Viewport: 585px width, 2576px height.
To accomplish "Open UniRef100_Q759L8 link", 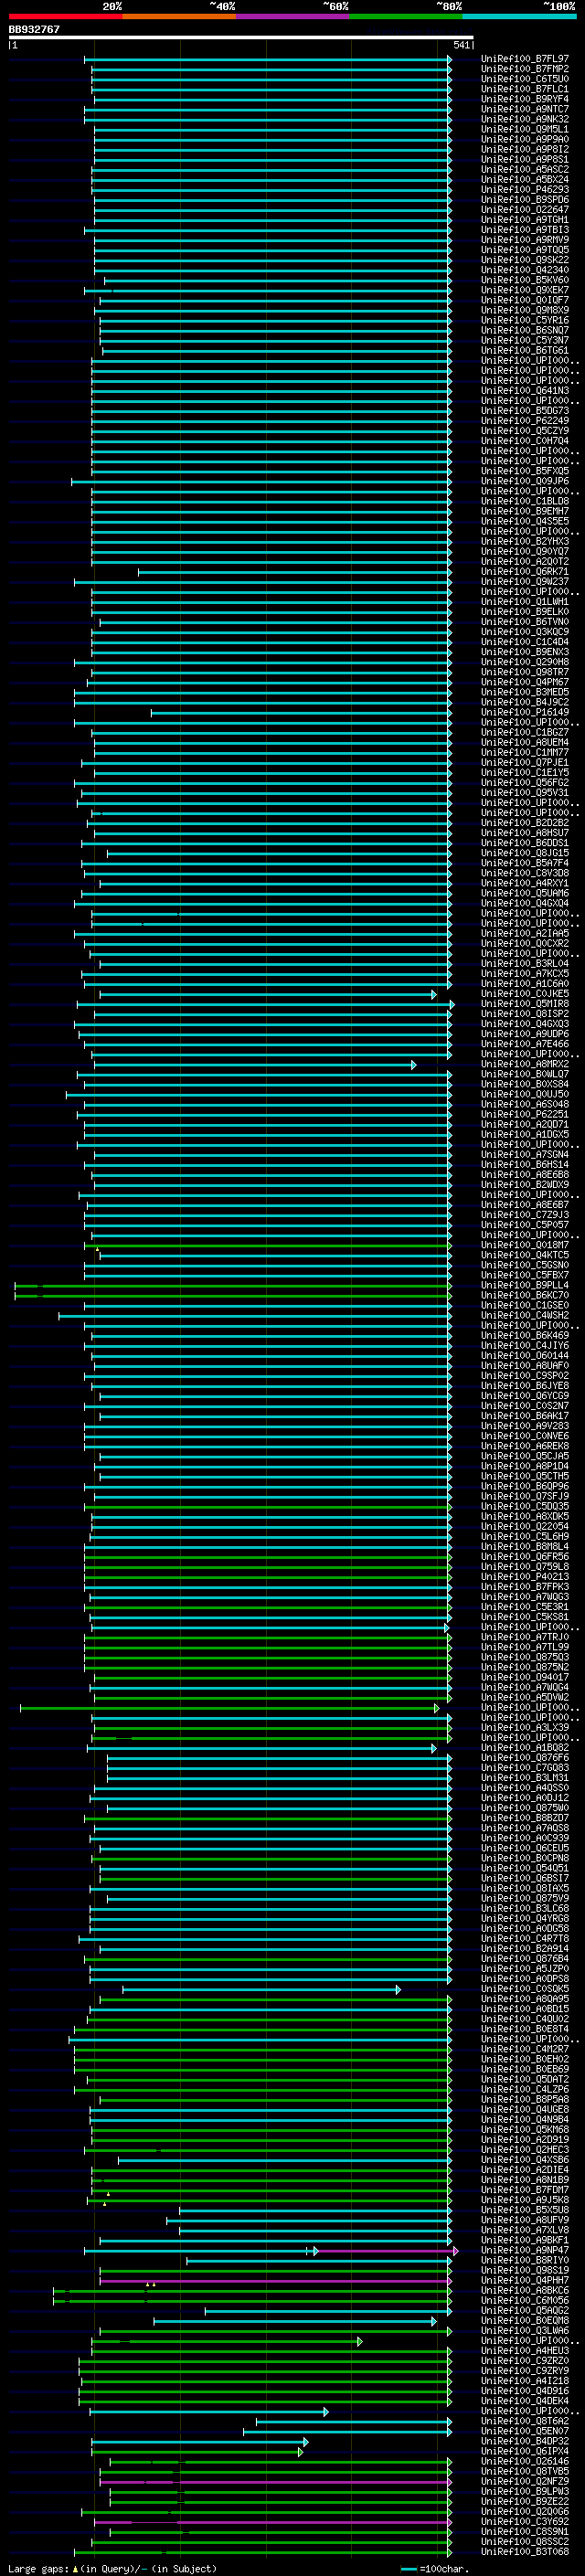I will point(524,1566).
